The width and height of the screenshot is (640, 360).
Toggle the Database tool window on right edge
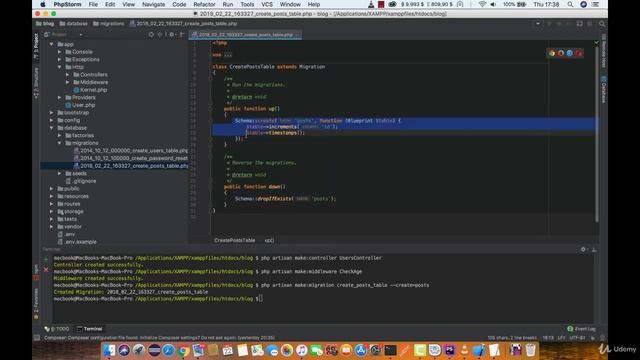[x=604, y=89]
